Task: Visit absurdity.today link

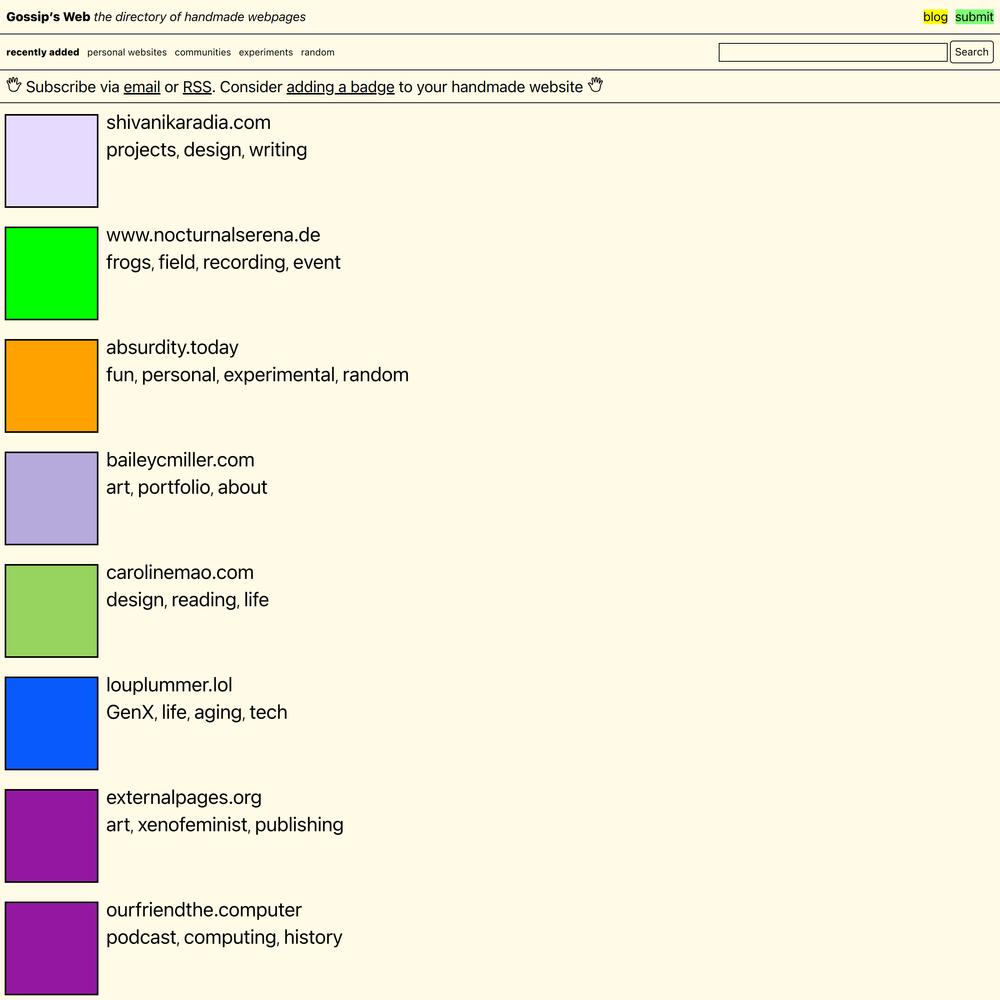Action: click(x=172, y=348)
